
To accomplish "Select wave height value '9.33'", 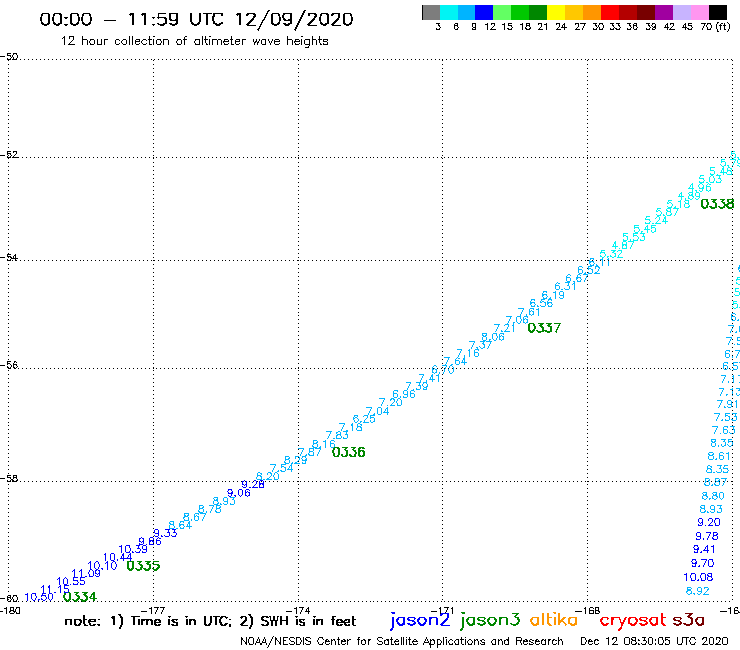I will click(165, 533).
